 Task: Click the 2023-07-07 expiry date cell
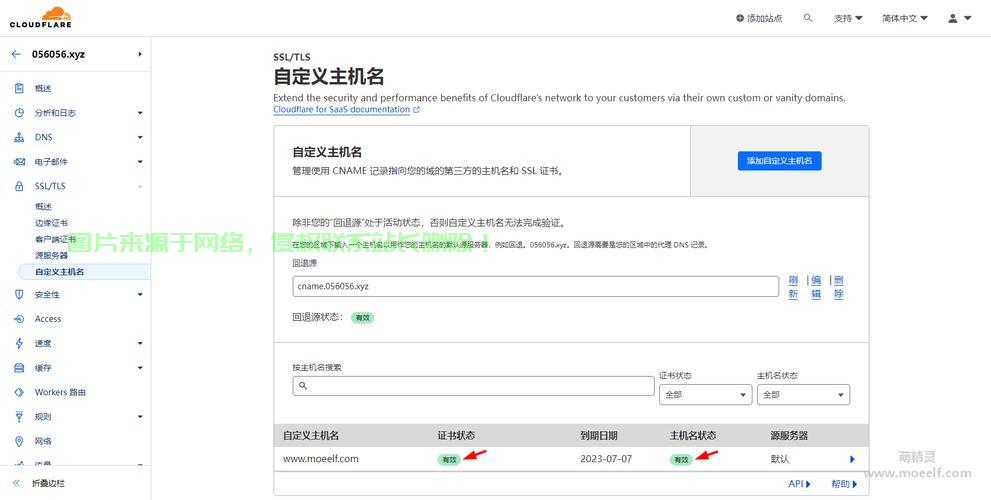pos(606,459)
